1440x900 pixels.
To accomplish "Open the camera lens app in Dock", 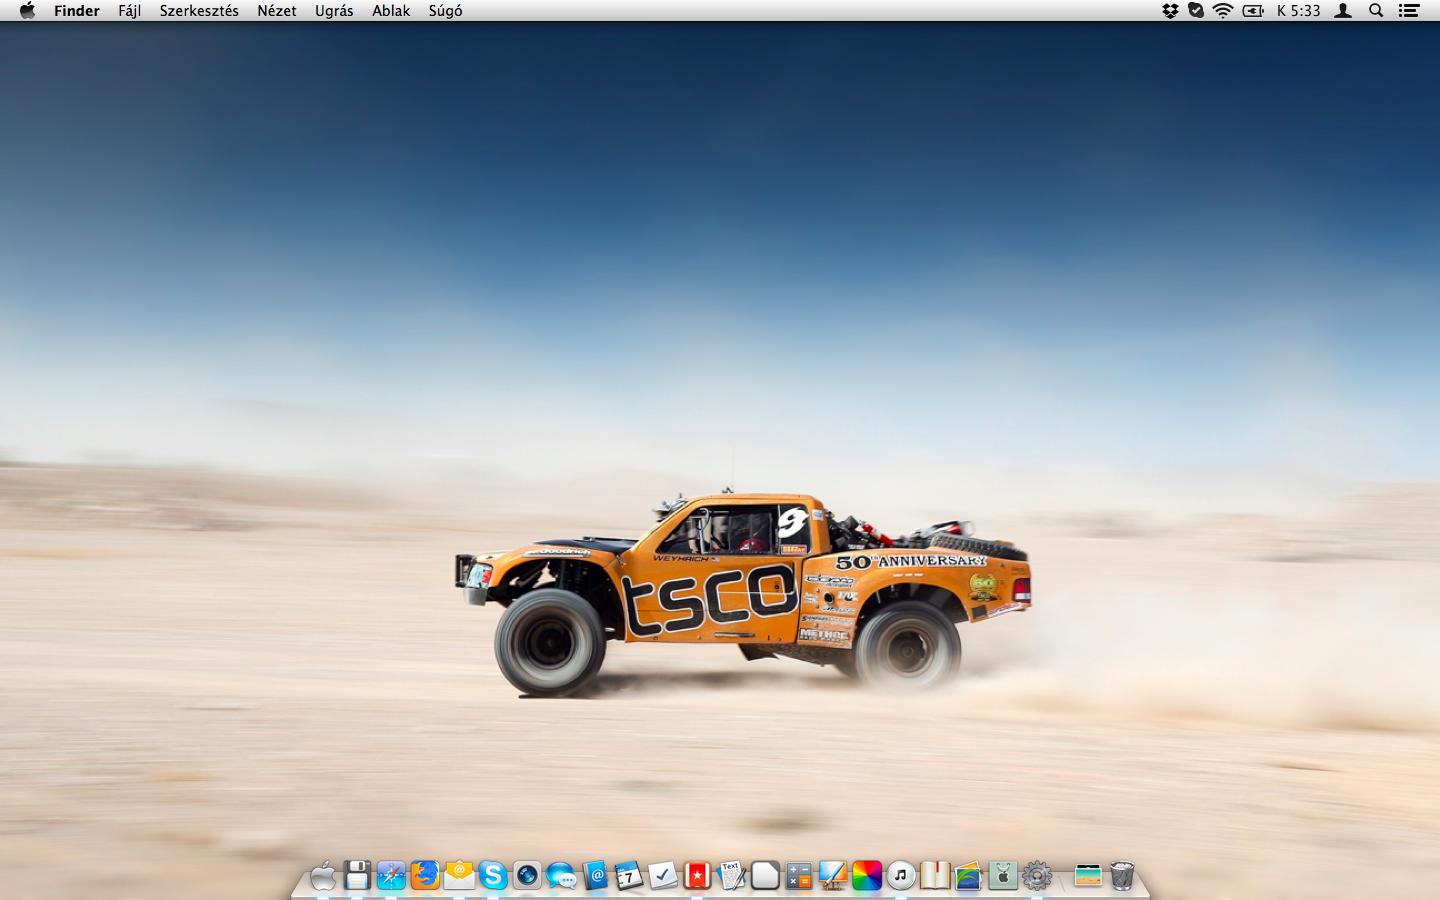I will pos(527,876).
